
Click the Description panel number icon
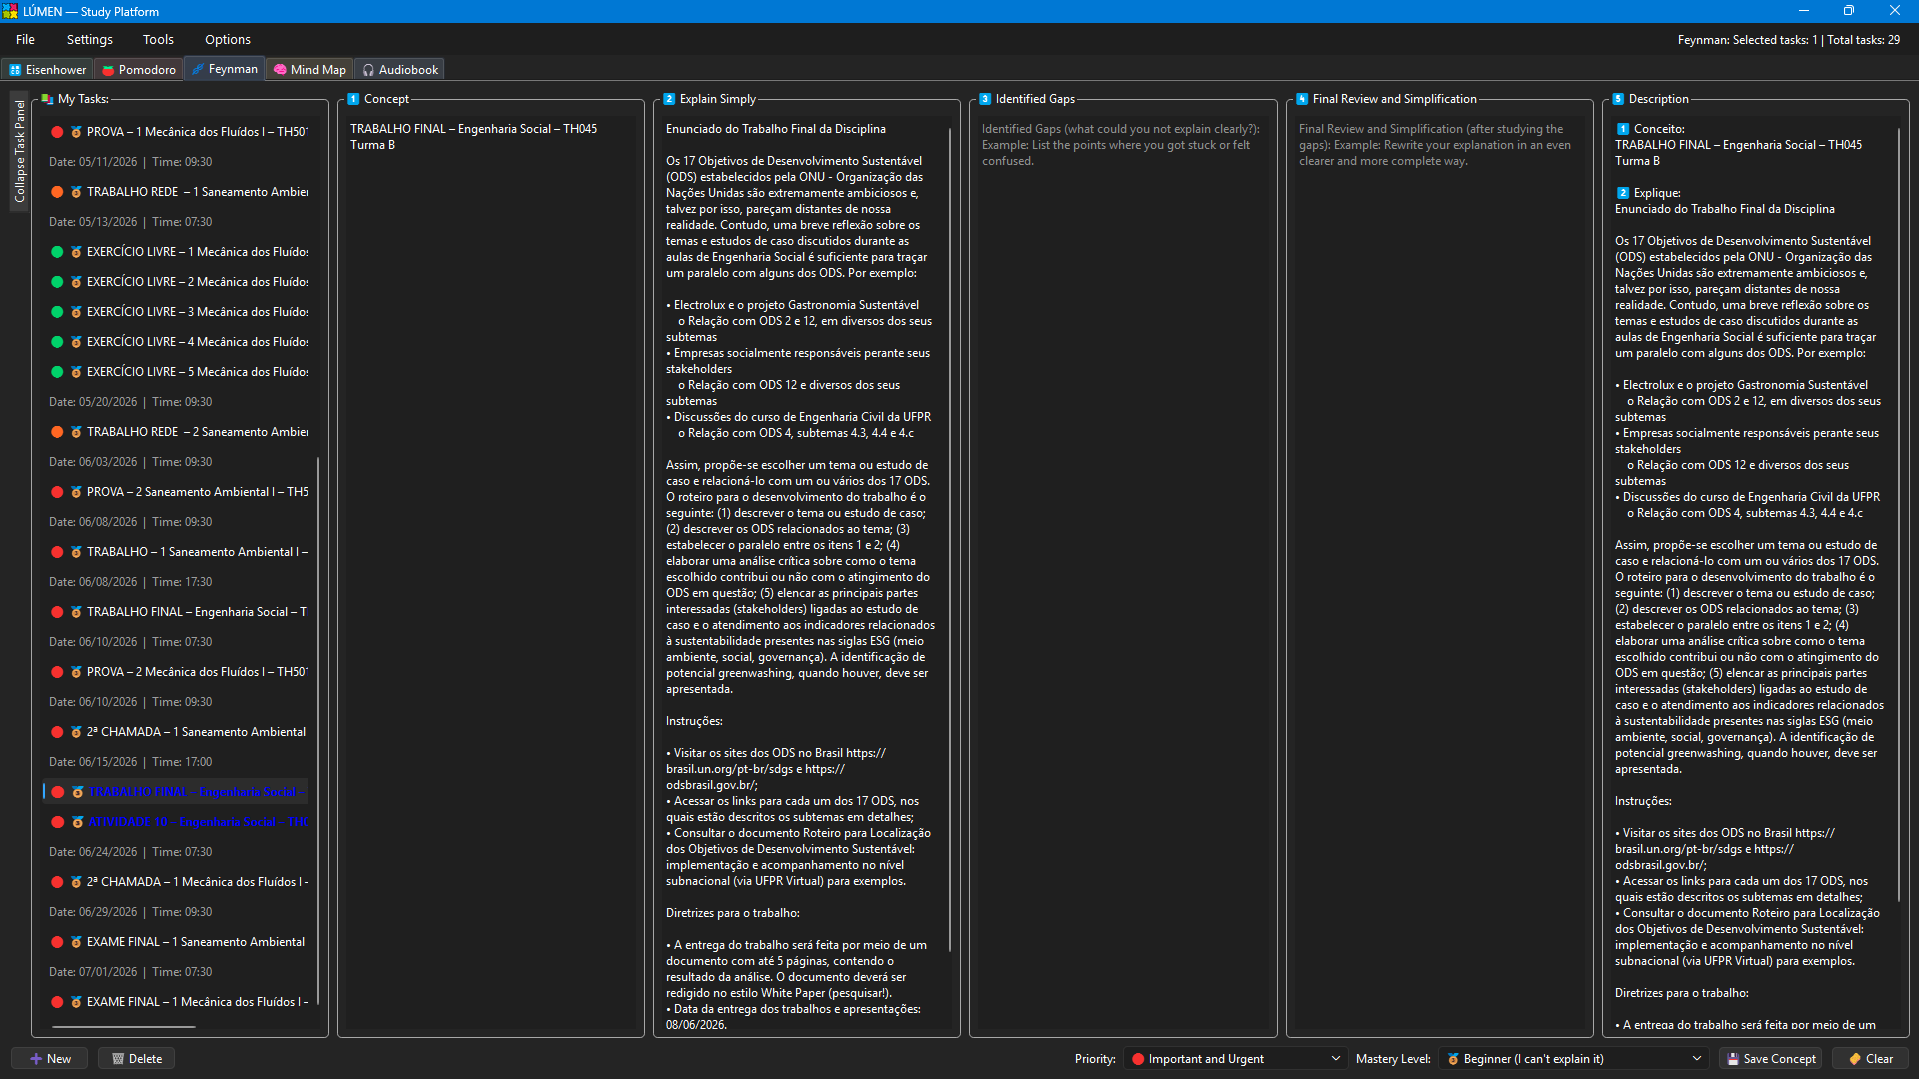[x=1618, y=99]
